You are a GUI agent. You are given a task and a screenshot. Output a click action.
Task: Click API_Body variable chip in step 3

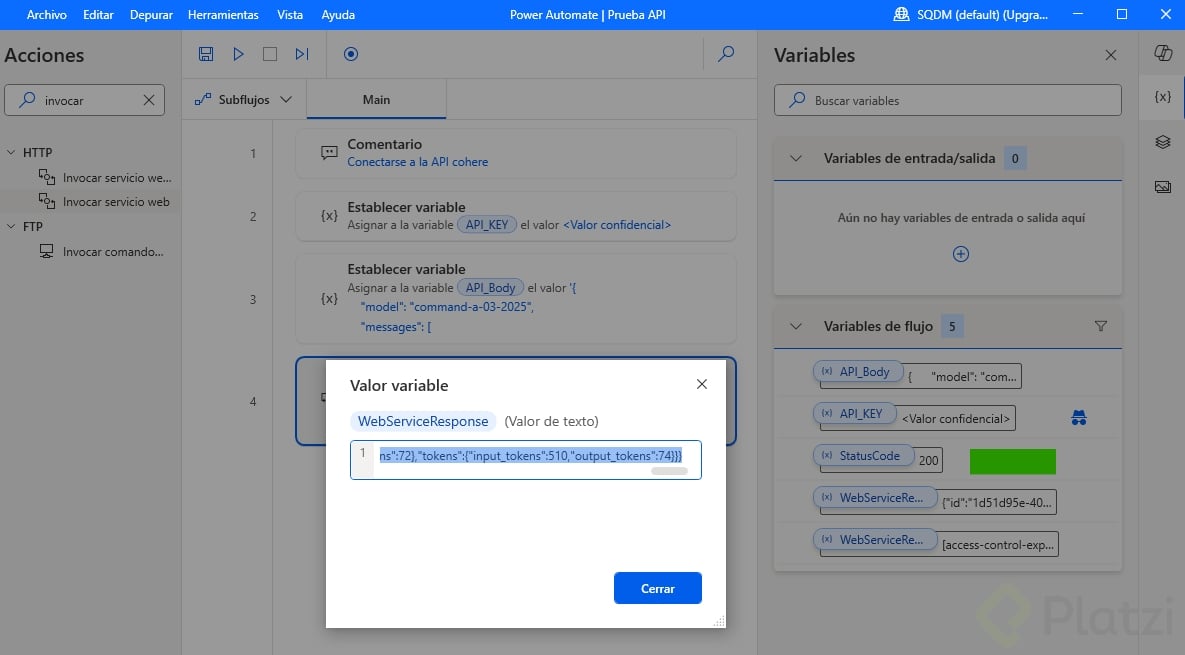pos(490,288)
